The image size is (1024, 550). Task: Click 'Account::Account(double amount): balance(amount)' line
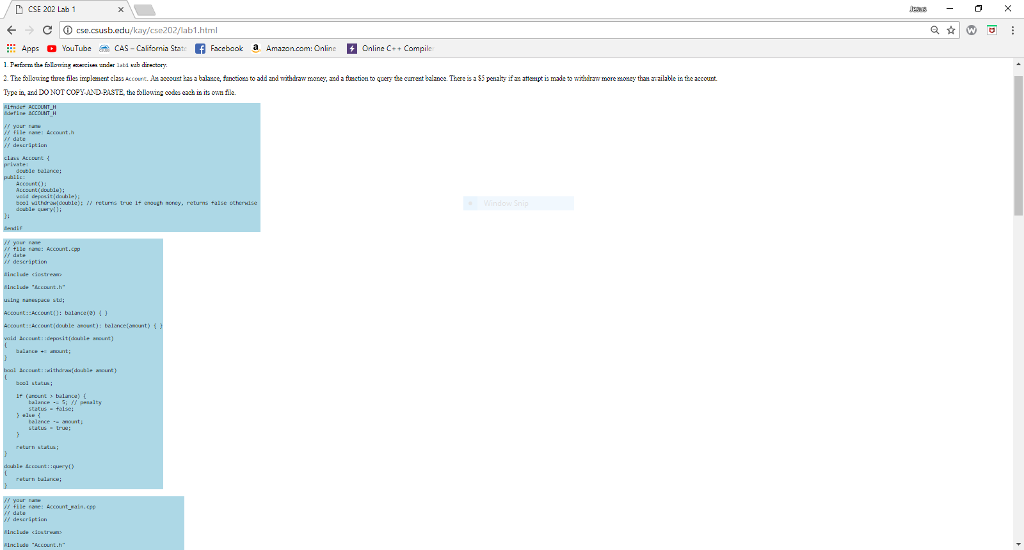point(83,326)
